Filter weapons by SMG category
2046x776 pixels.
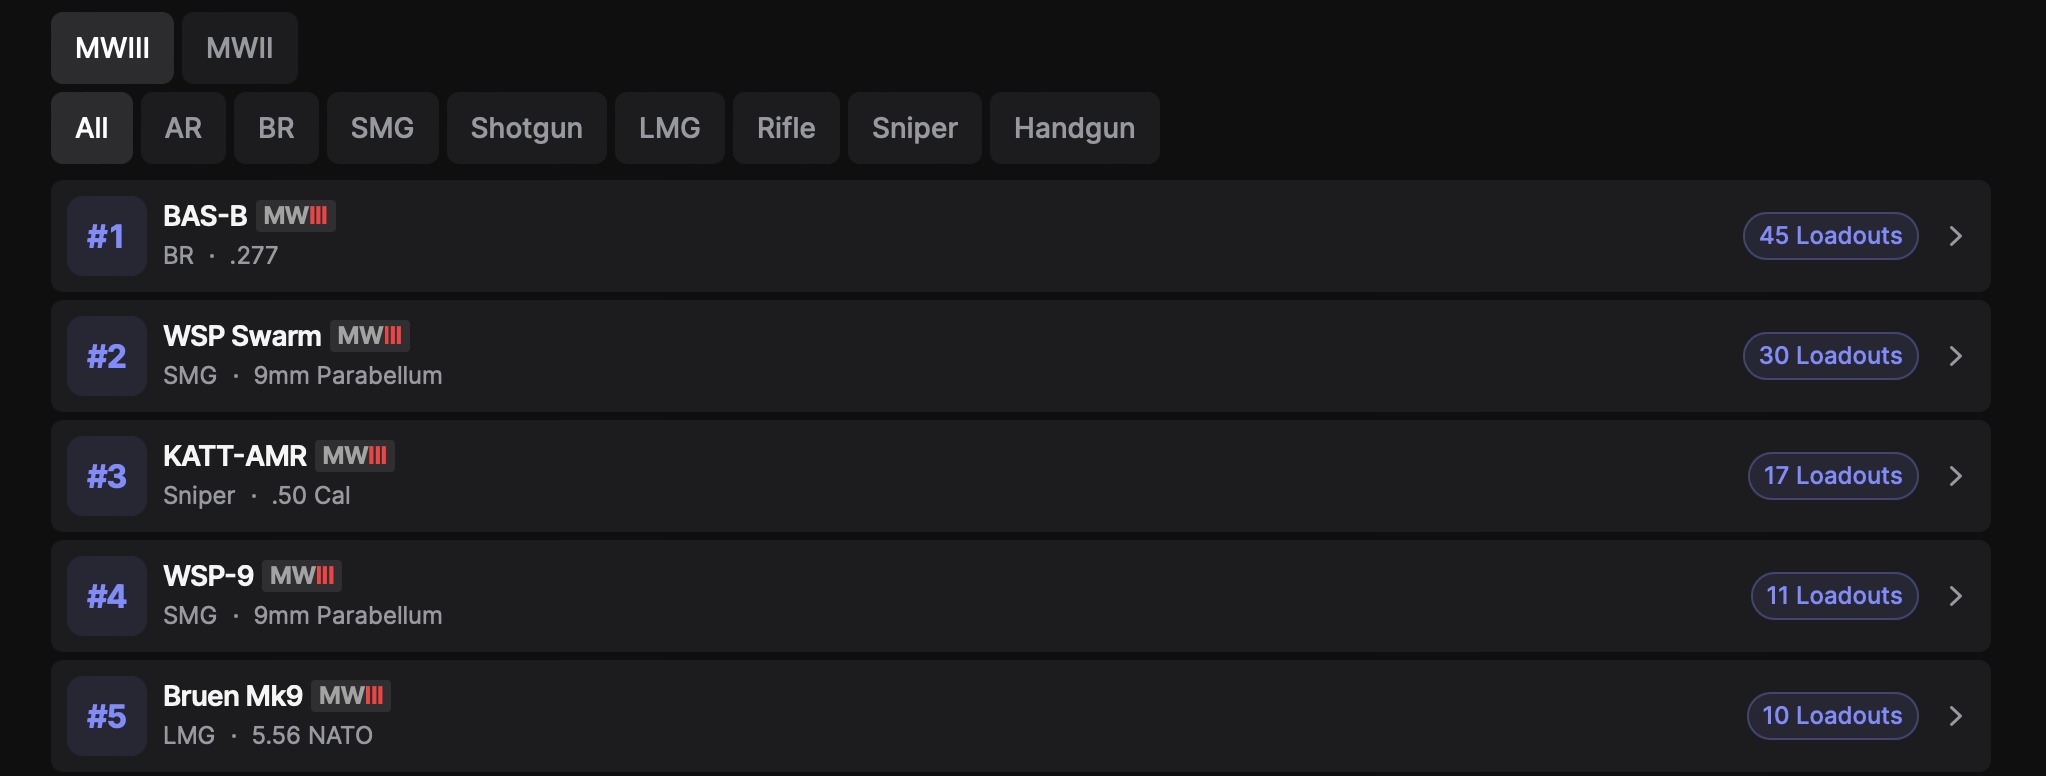click(382, 128)
